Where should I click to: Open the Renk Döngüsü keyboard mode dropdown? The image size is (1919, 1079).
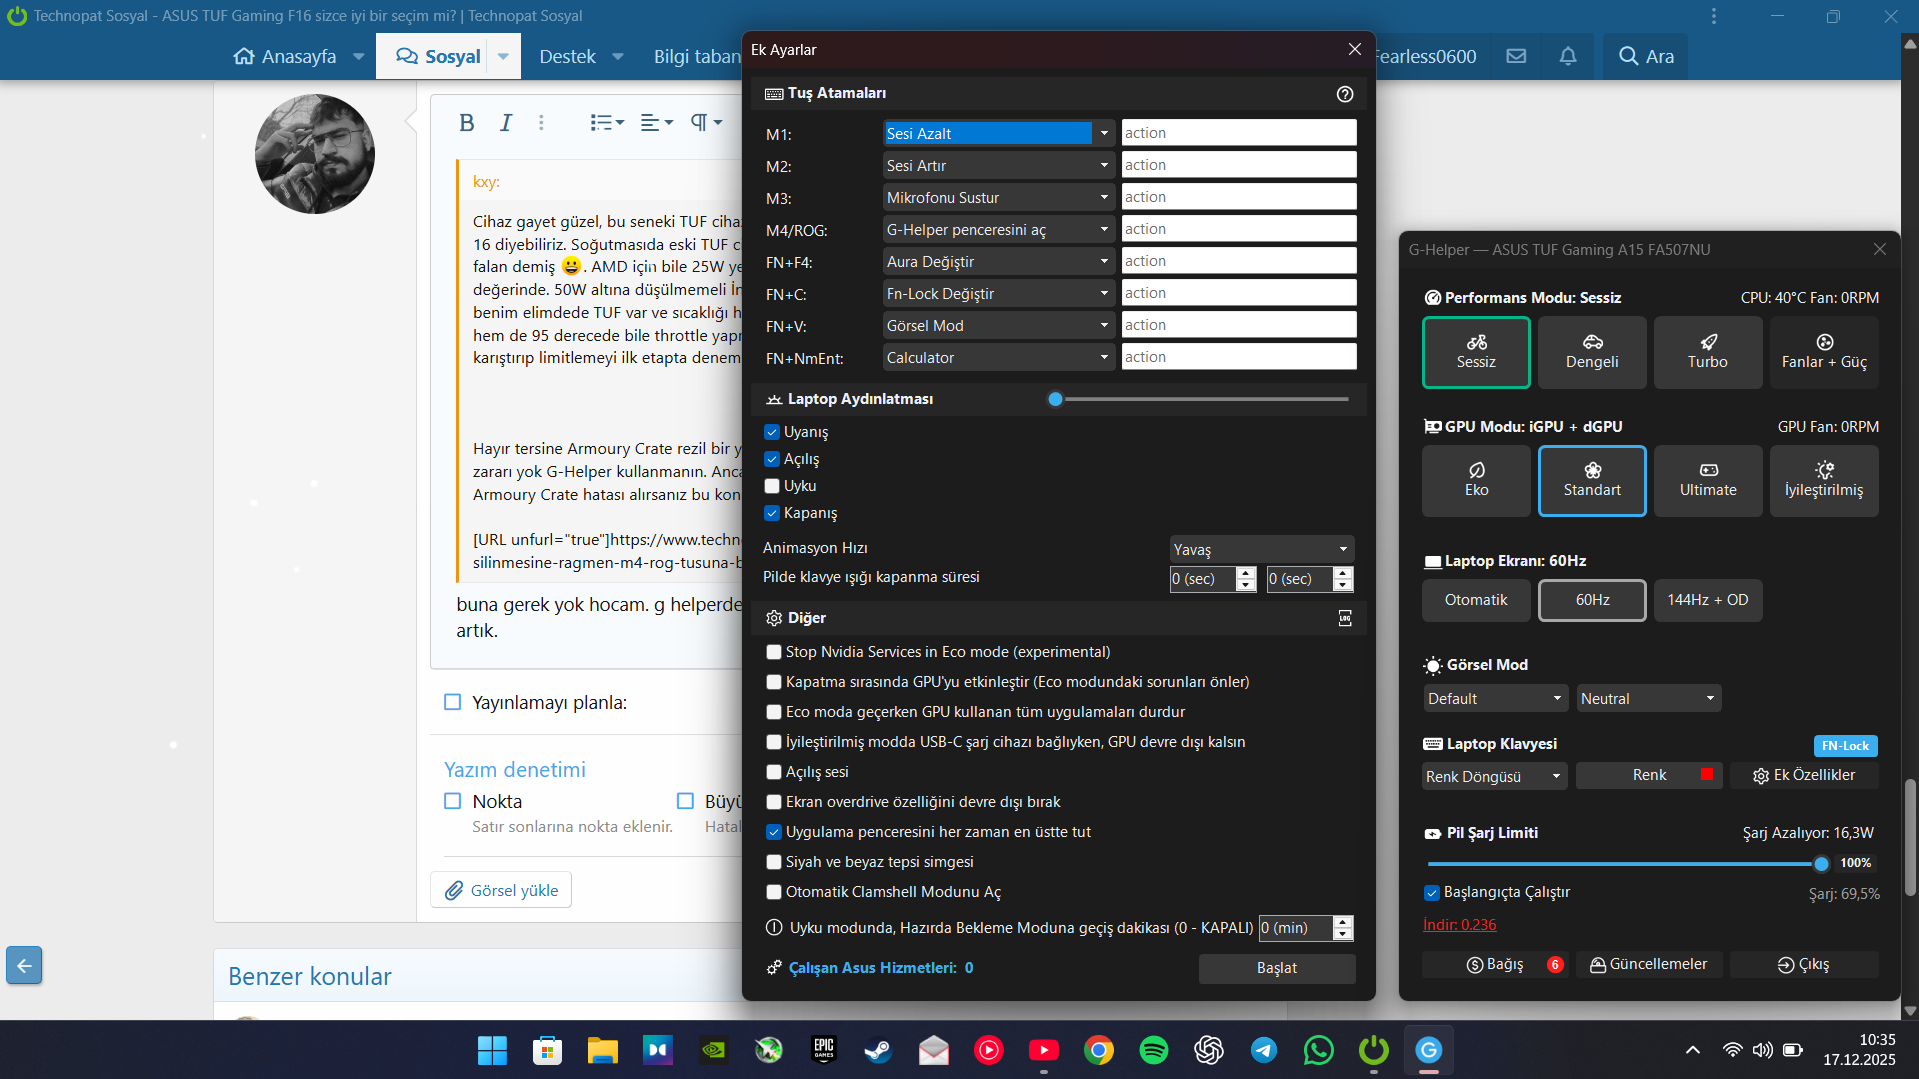click(x=1495, y=776)
